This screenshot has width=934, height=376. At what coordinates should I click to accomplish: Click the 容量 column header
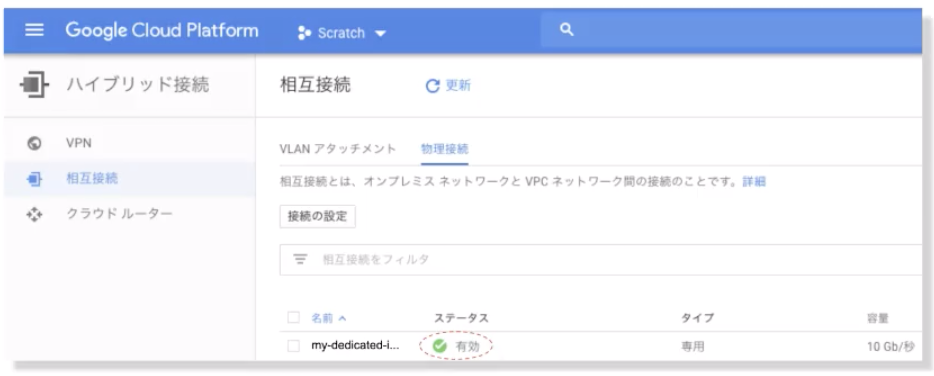pos(878,319)
